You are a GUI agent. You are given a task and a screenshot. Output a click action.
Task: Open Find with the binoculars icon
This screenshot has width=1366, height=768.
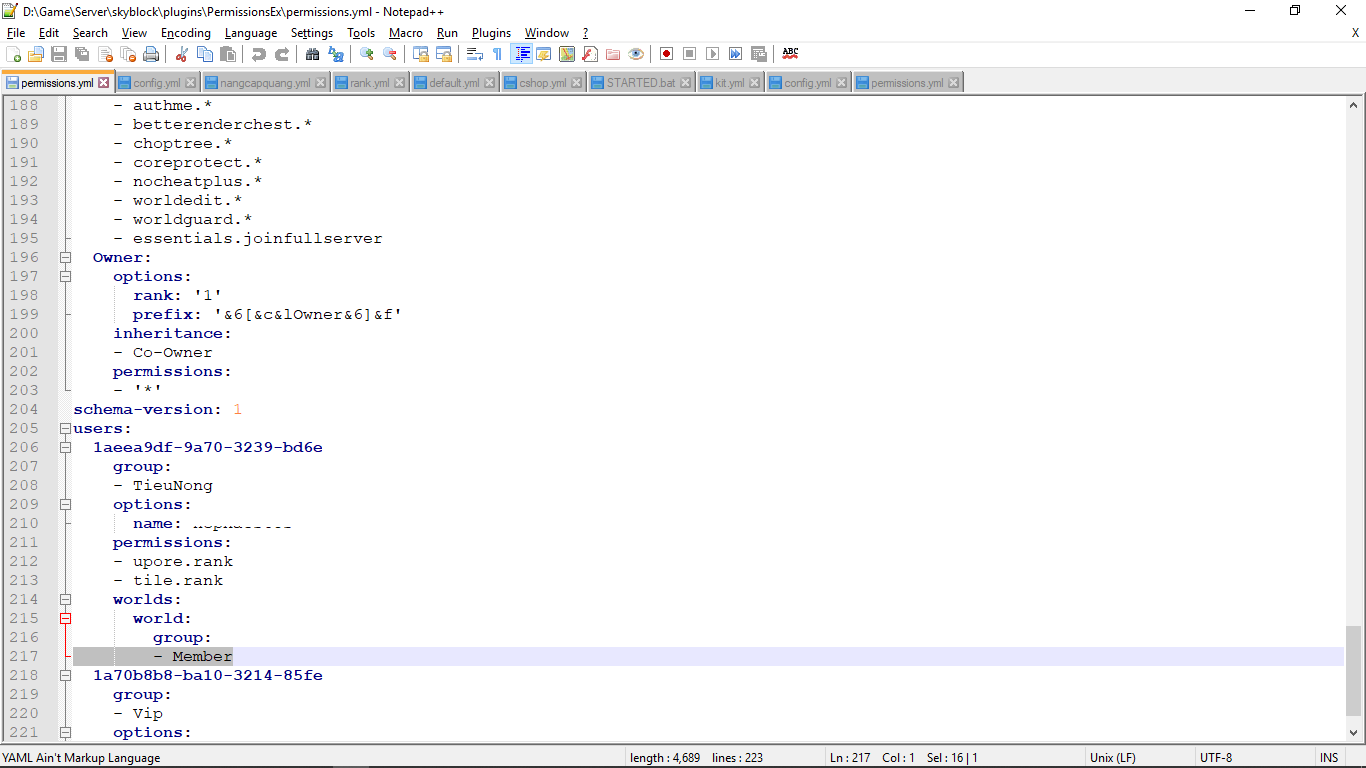(312, 54)
